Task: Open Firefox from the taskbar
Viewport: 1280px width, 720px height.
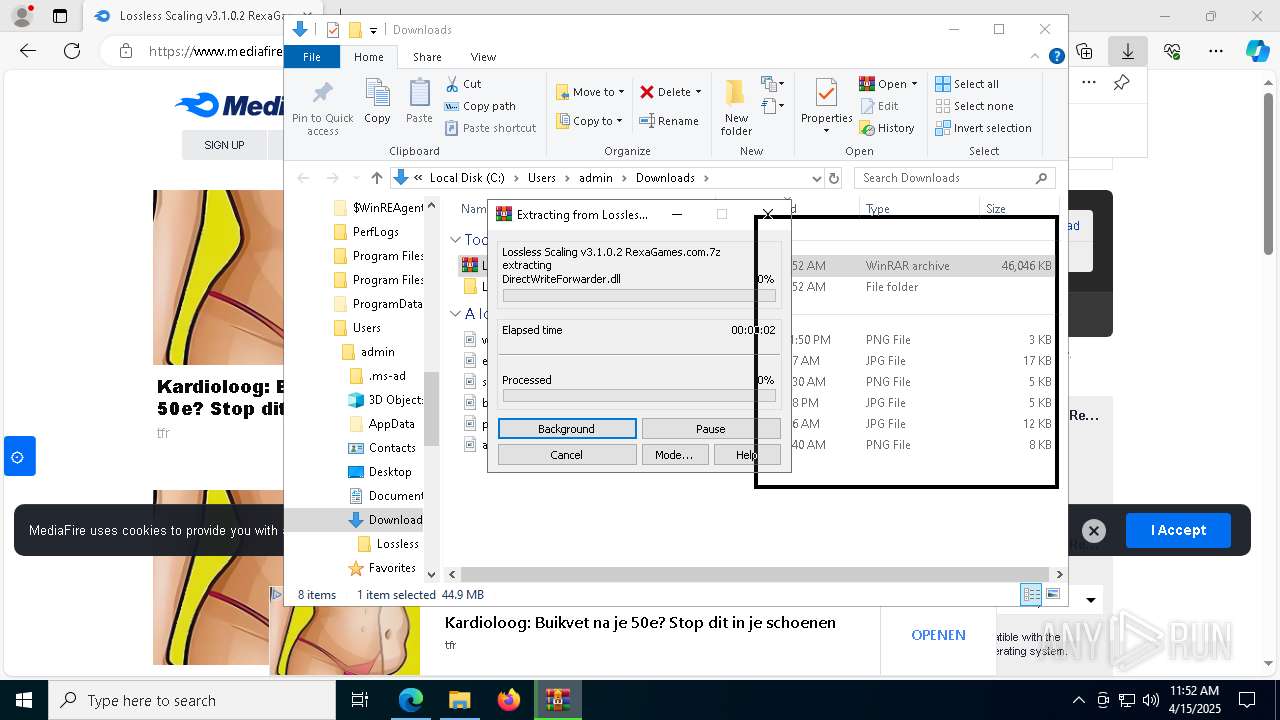Action: (x=509, y=700)
